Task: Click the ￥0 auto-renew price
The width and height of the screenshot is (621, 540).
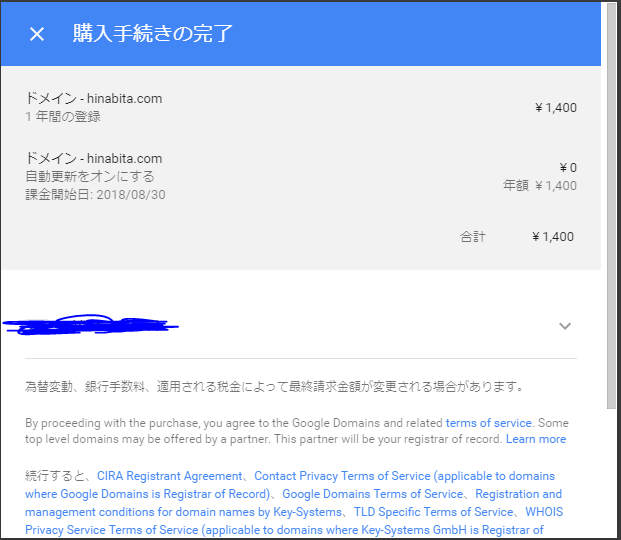Action: 568,168
